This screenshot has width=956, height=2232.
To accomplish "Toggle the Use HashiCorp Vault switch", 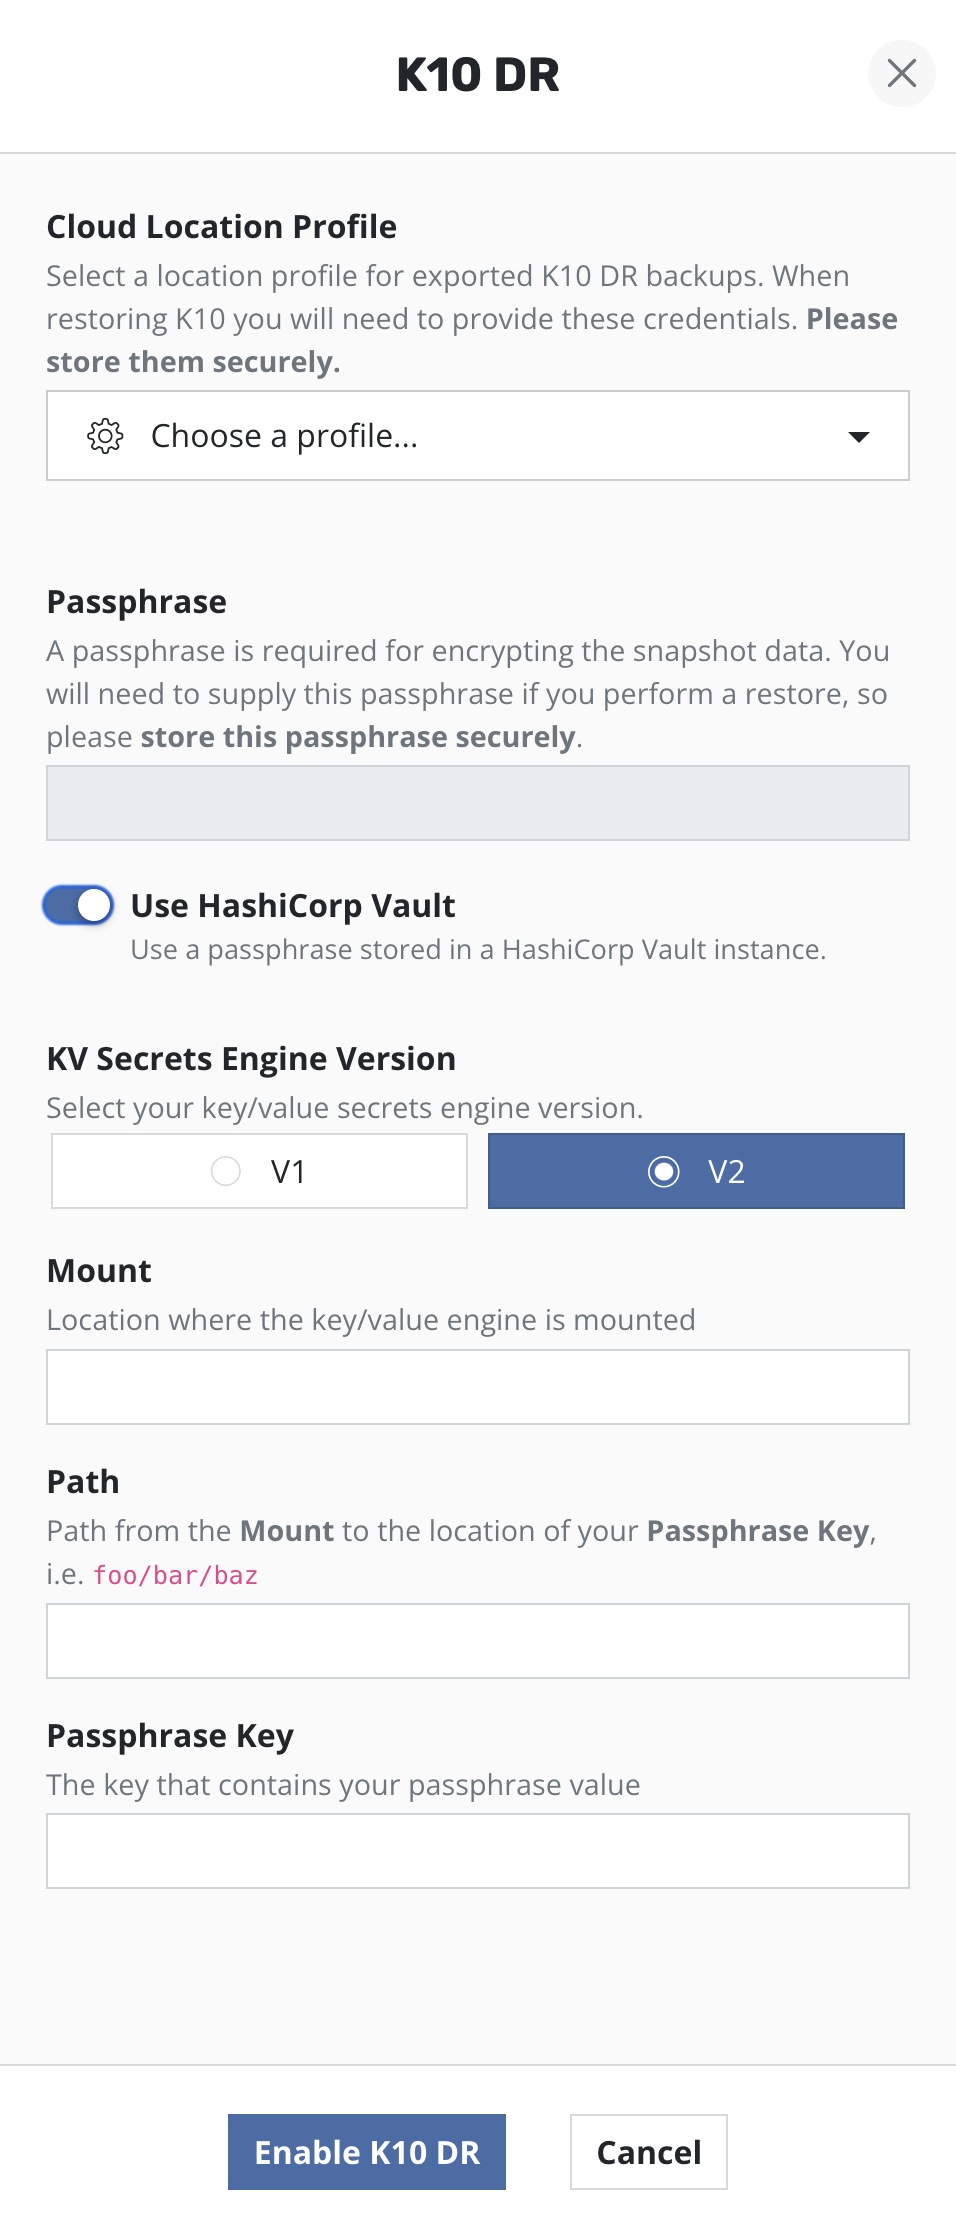I will 78,905.
